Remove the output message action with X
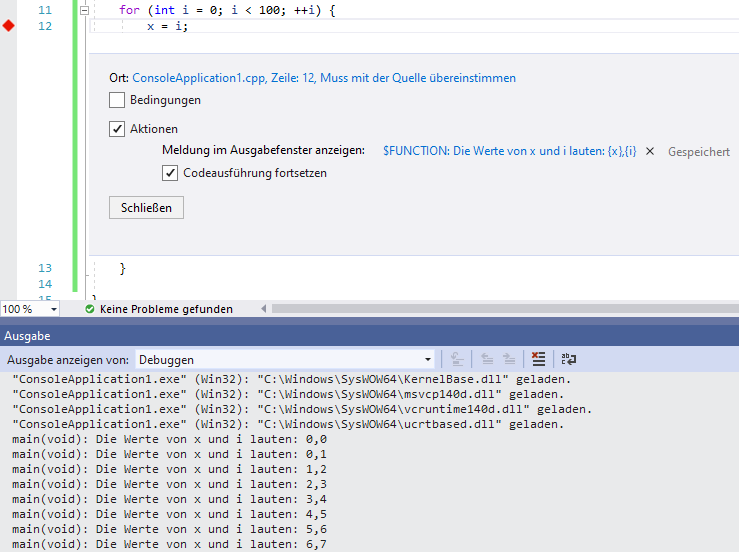 click(650, 151)
